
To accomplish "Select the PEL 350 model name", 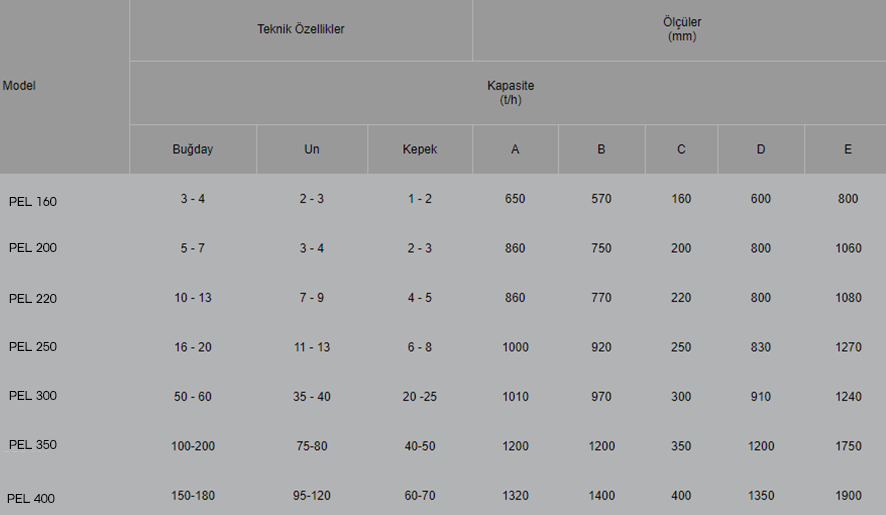I will pos(33,445).
